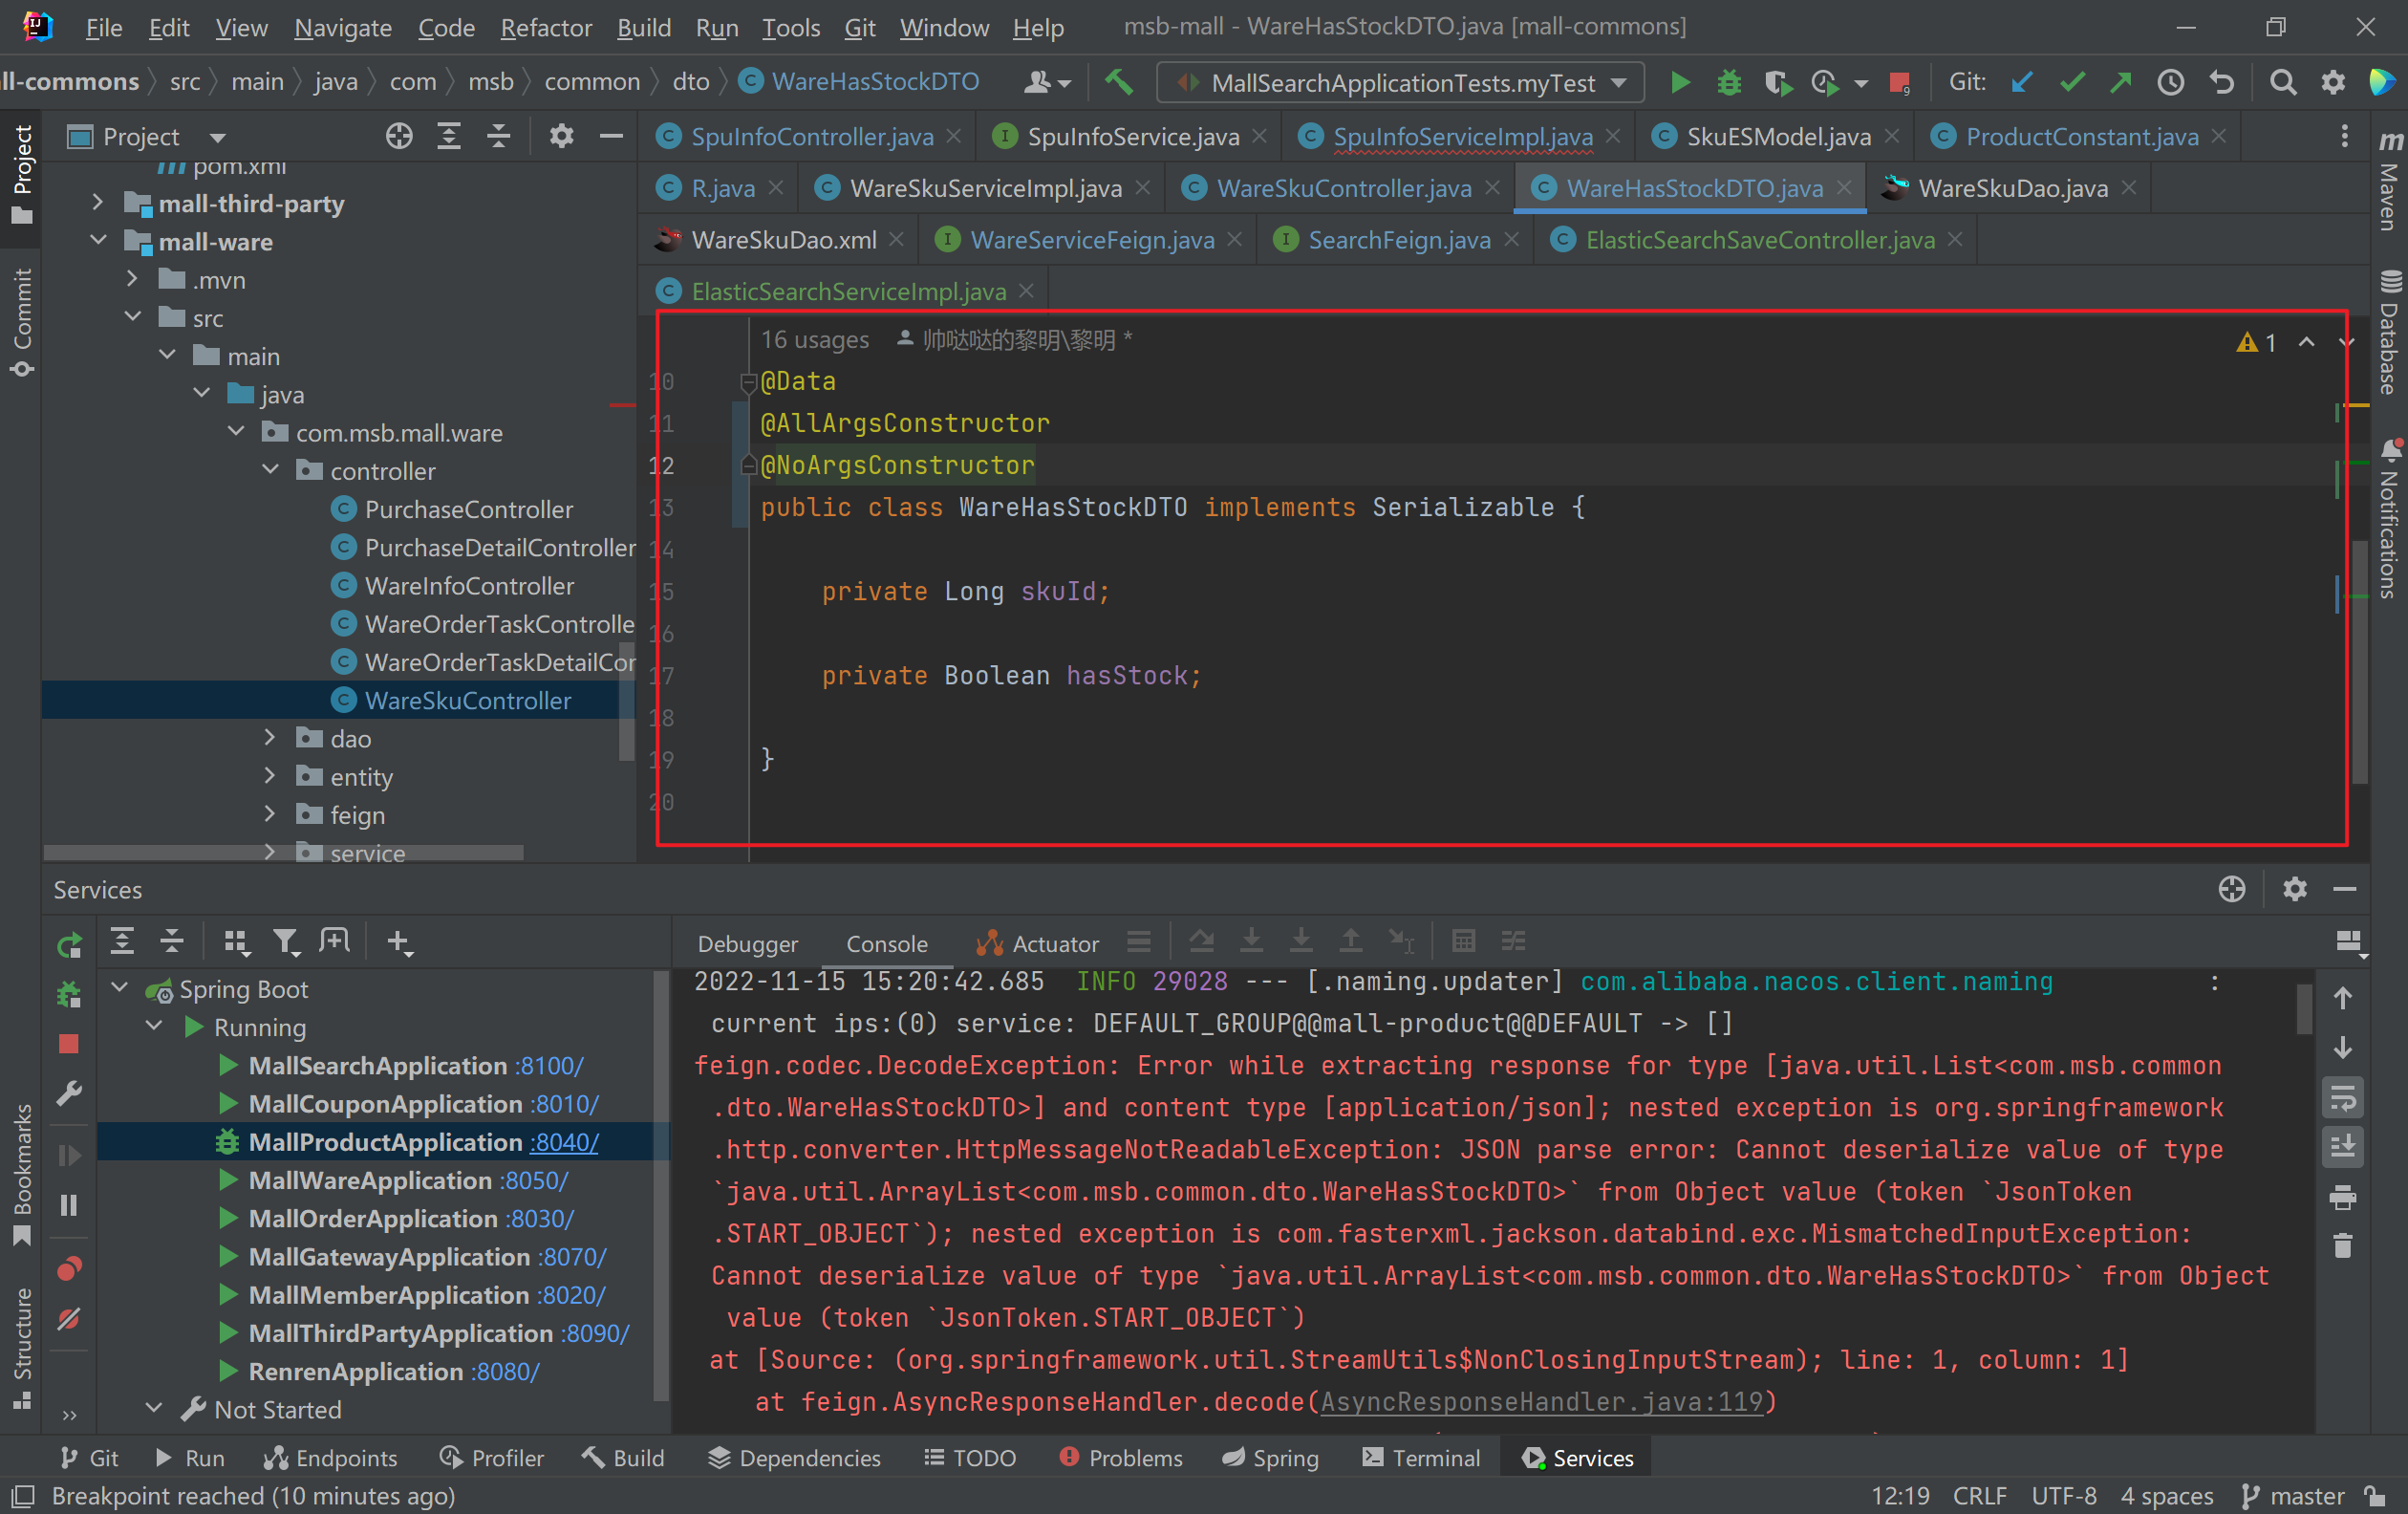
Task: Stop the running application with the red square
Action: [x=68, y=1044]
